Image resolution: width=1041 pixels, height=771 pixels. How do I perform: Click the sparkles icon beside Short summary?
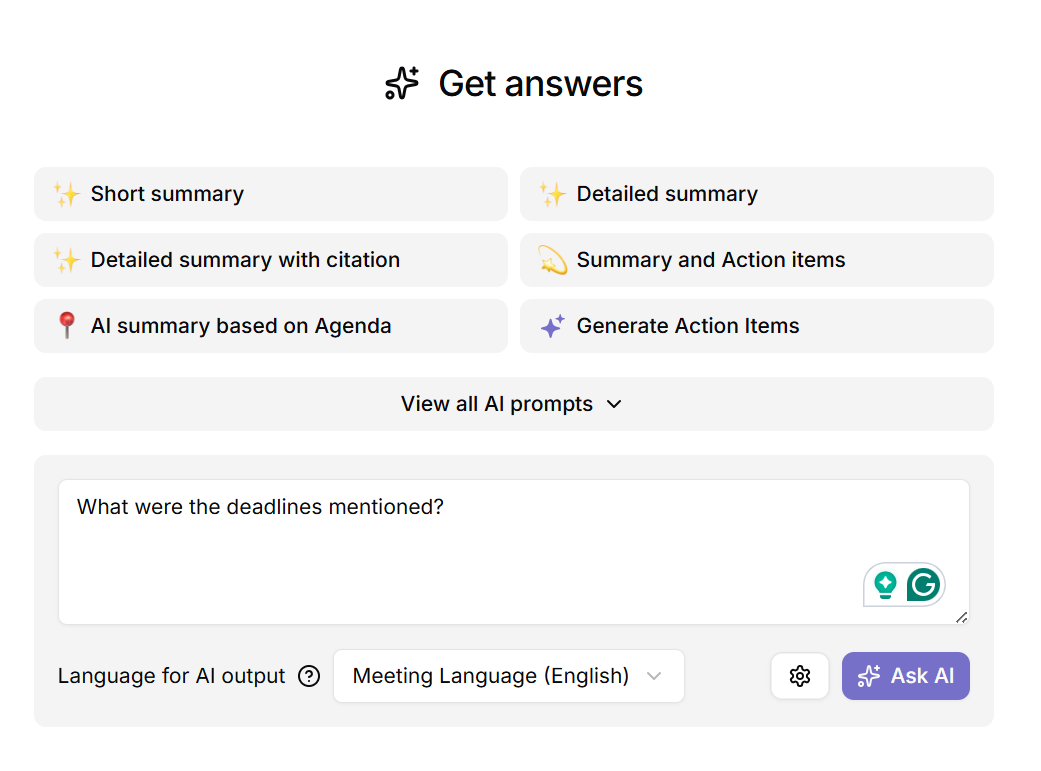coord(67,194)
